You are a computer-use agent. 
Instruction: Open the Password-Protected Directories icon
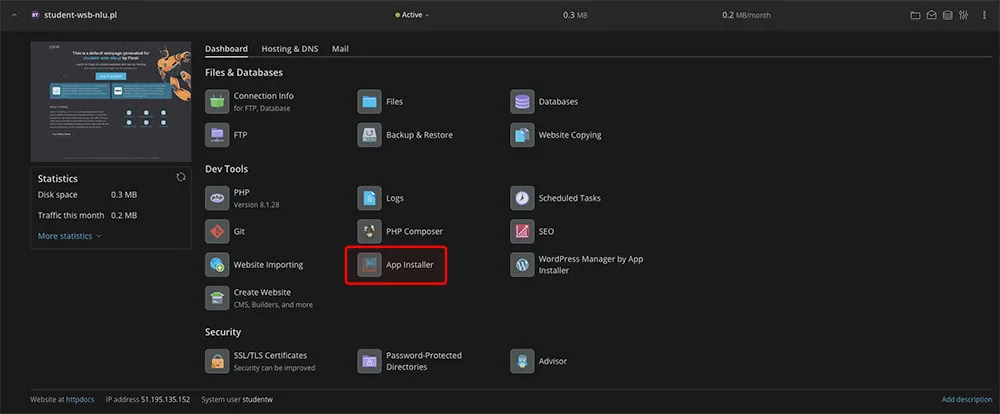coord(369,360)
